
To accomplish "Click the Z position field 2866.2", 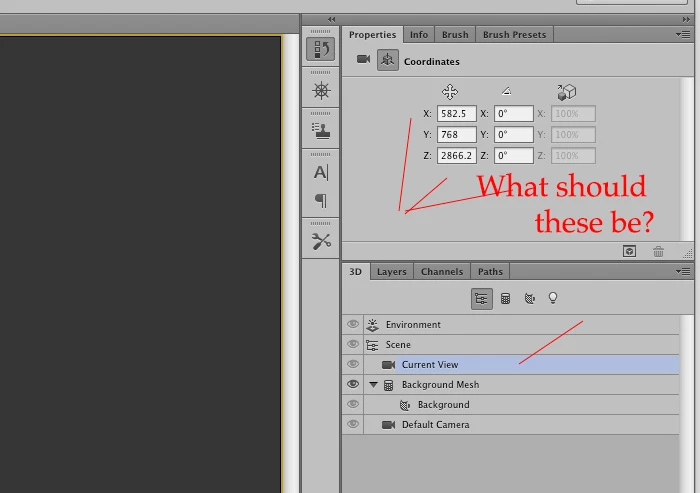I will coord(457,155).
